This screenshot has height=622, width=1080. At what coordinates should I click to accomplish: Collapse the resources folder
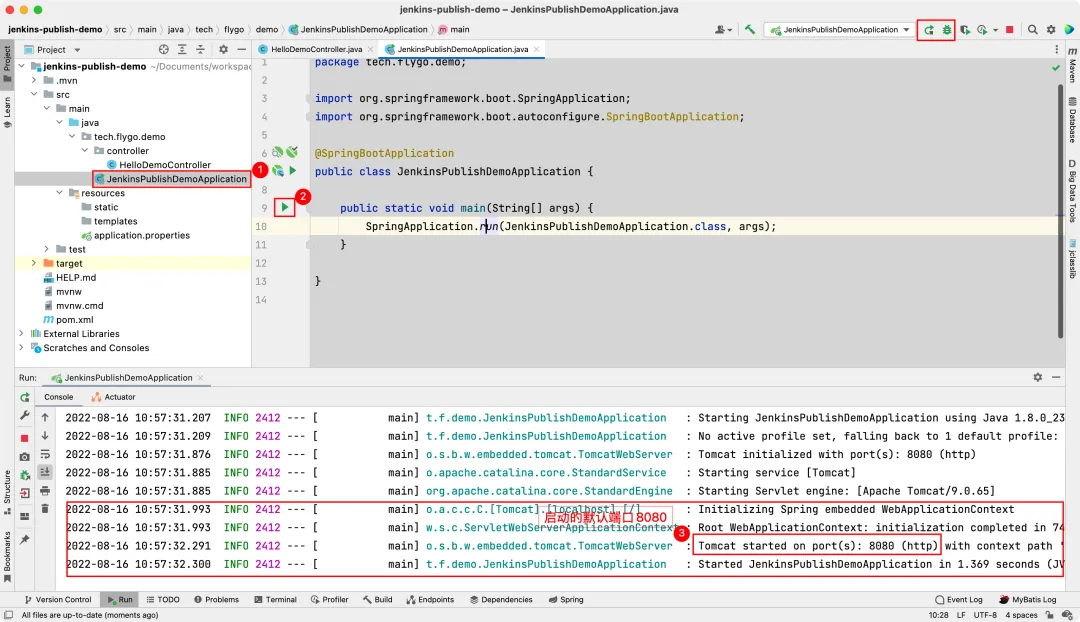pos(59,193)
